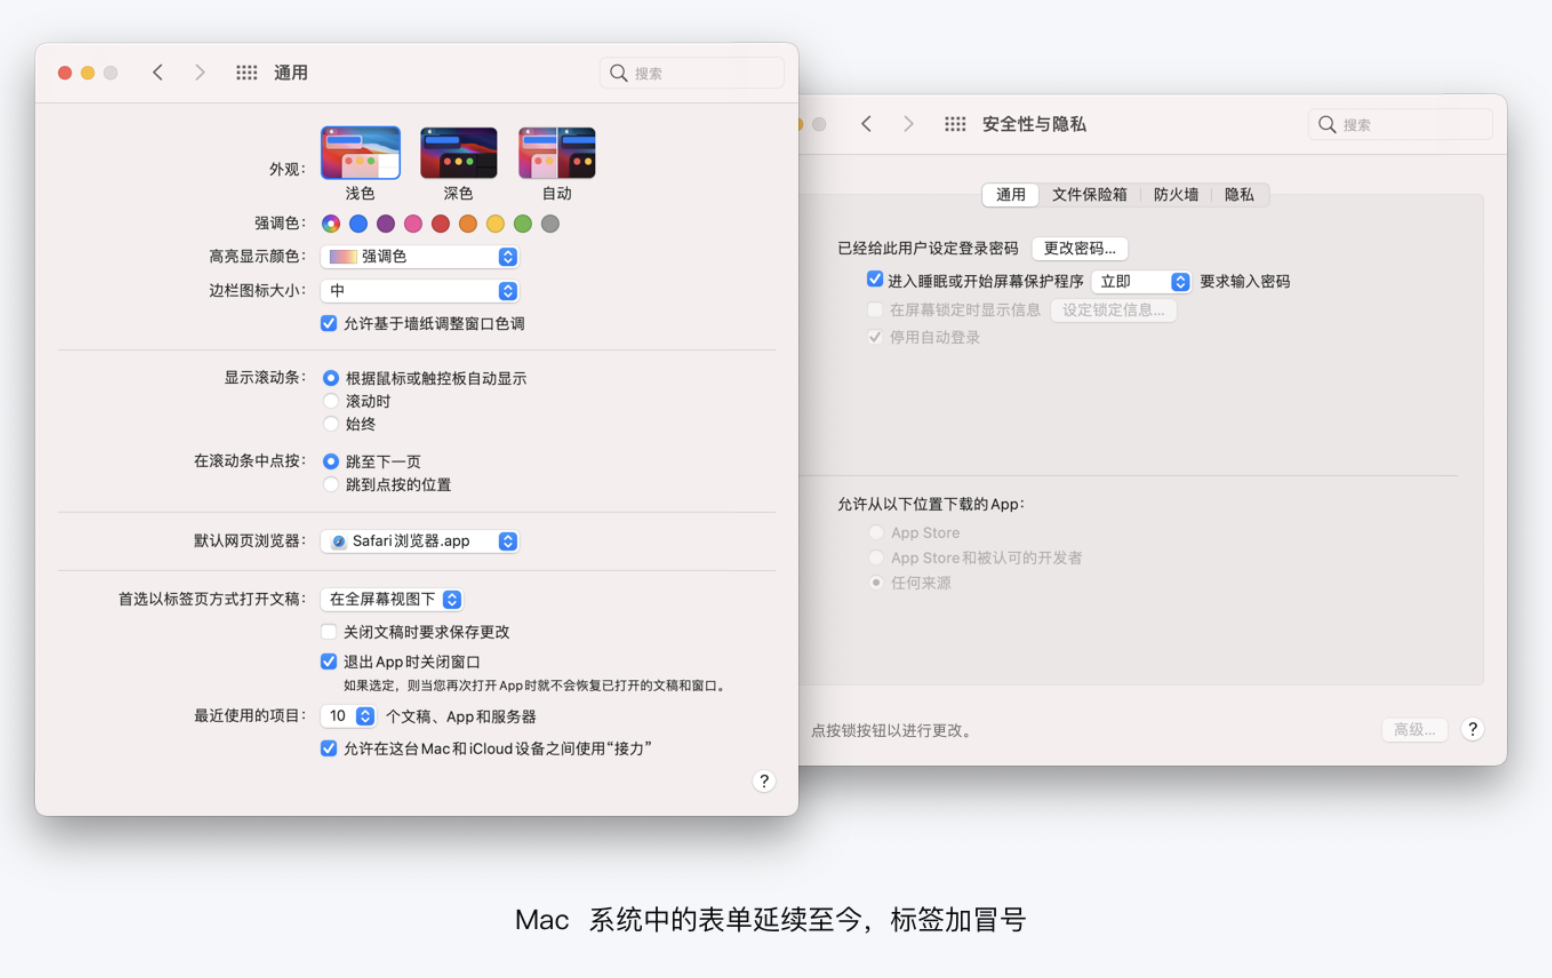Image resolution: width=1552 pixels, height=978 pixels.
Task: Go back in the 通用 window
Action: 158,73
